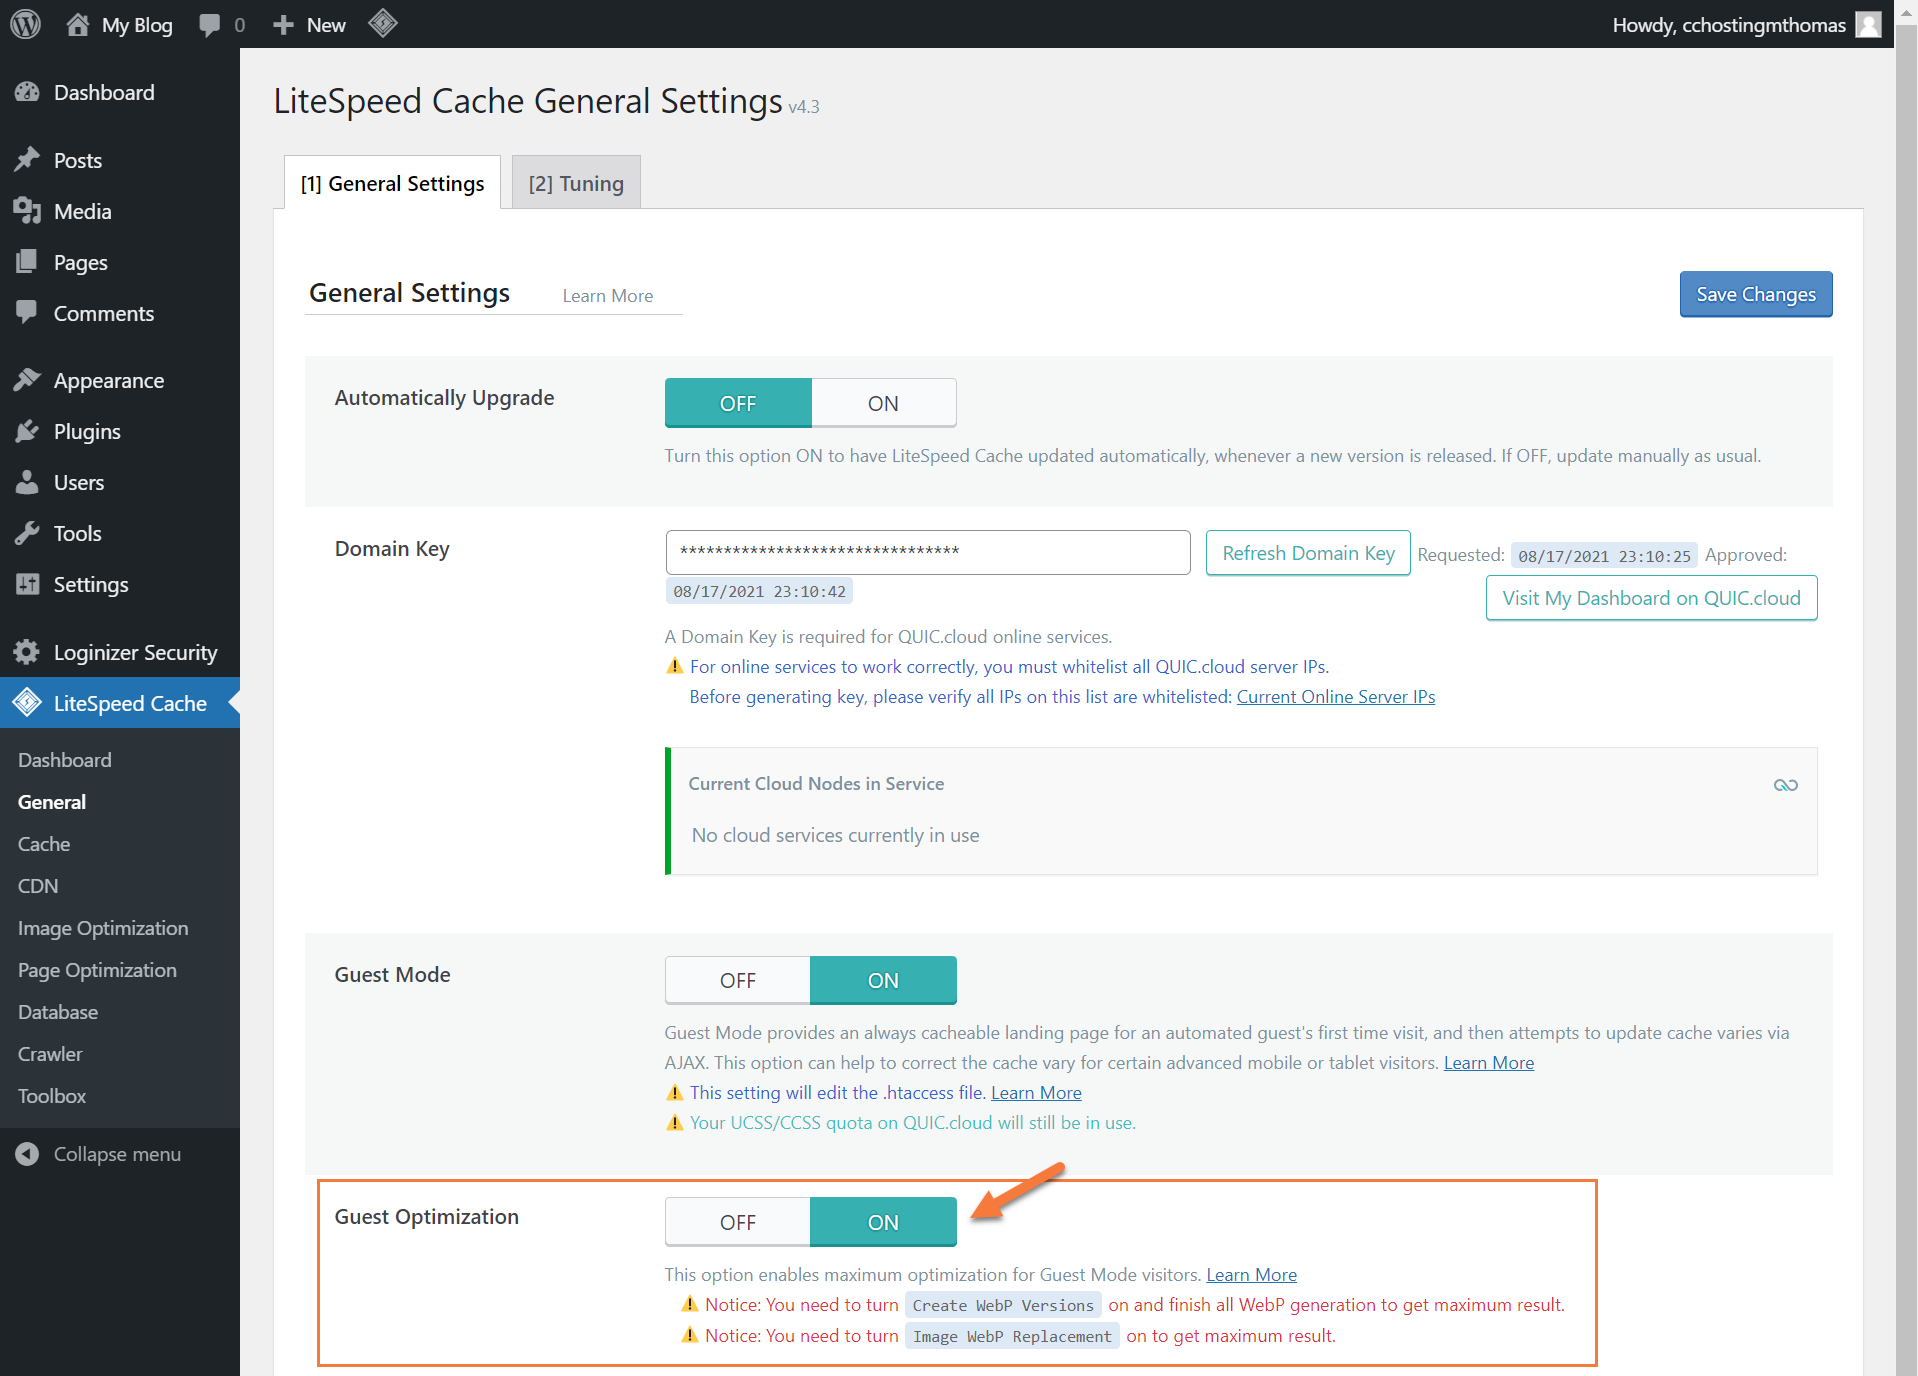
Task: Open Plugins from the sidebar
Action: tap(87, 432)
